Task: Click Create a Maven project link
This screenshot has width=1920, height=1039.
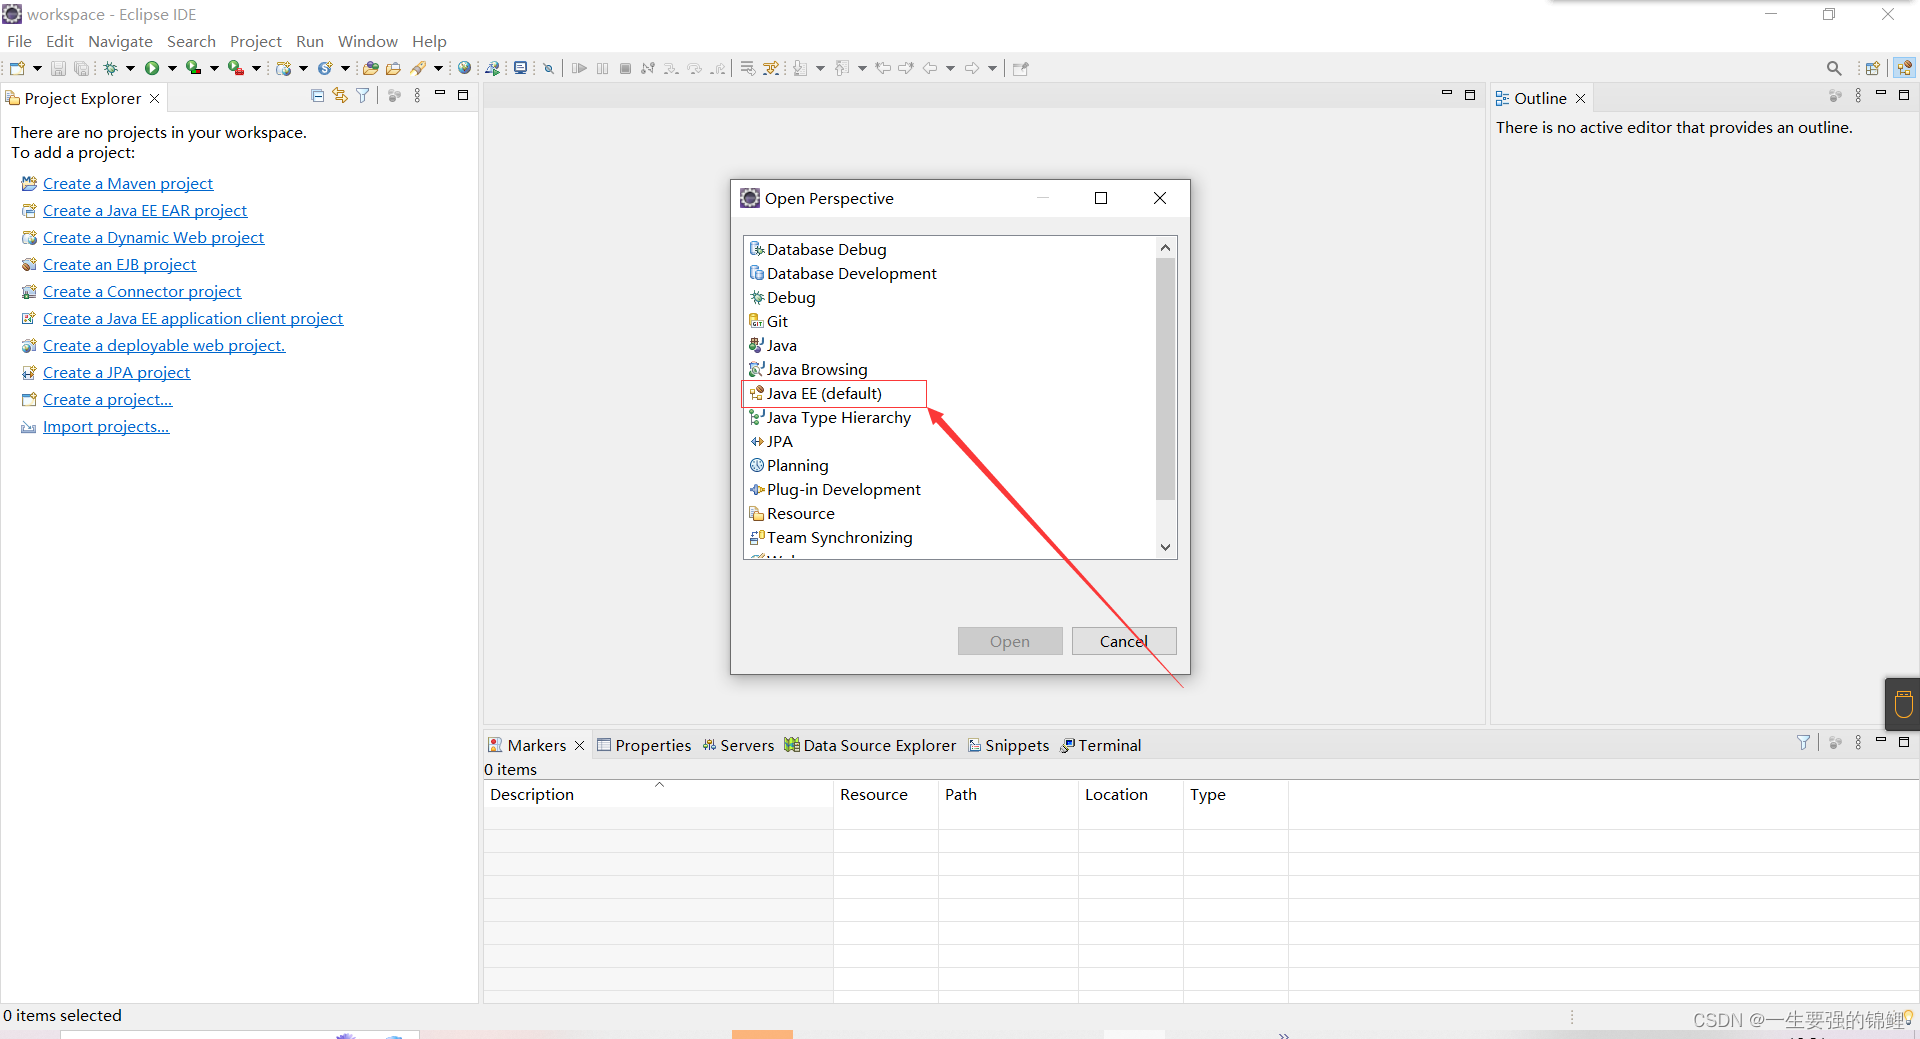Action: point(128,183)
